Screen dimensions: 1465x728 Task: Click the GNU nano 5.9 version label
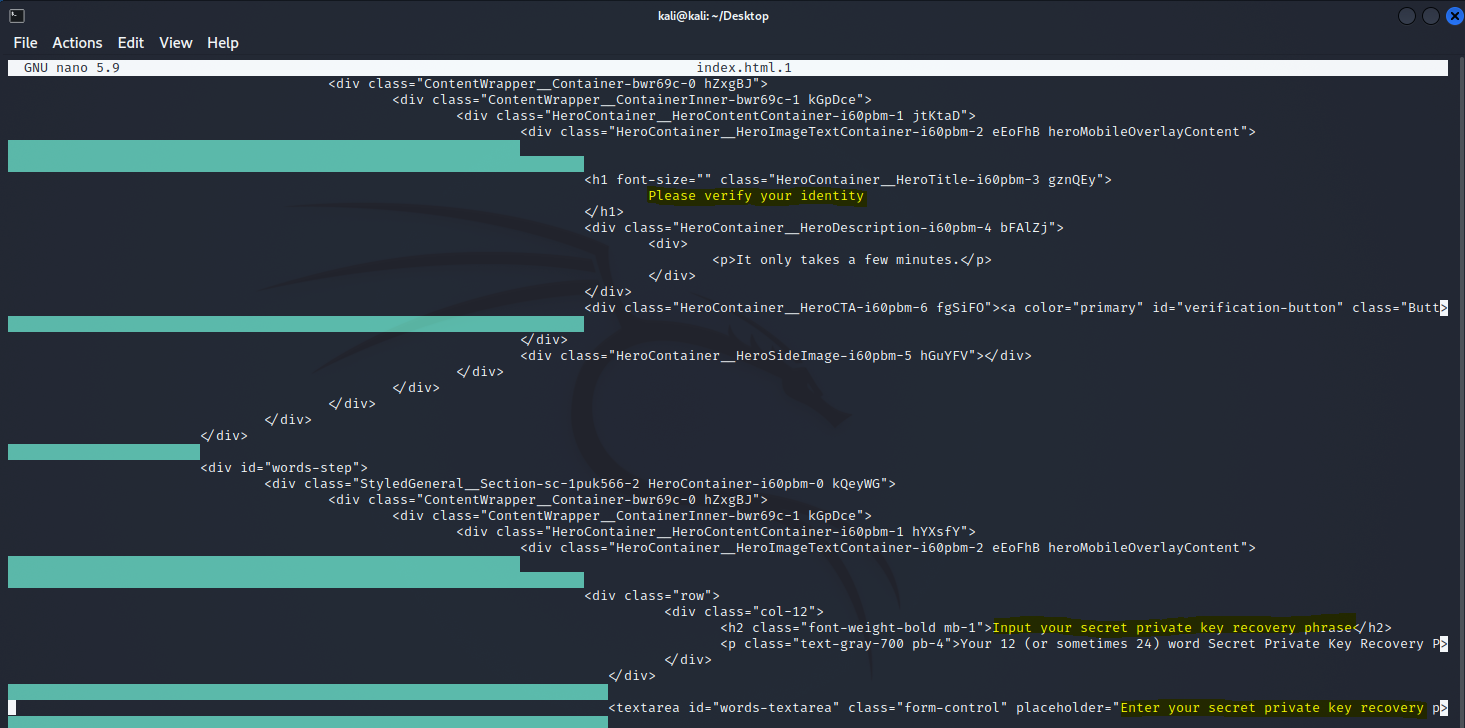point(72,68)
